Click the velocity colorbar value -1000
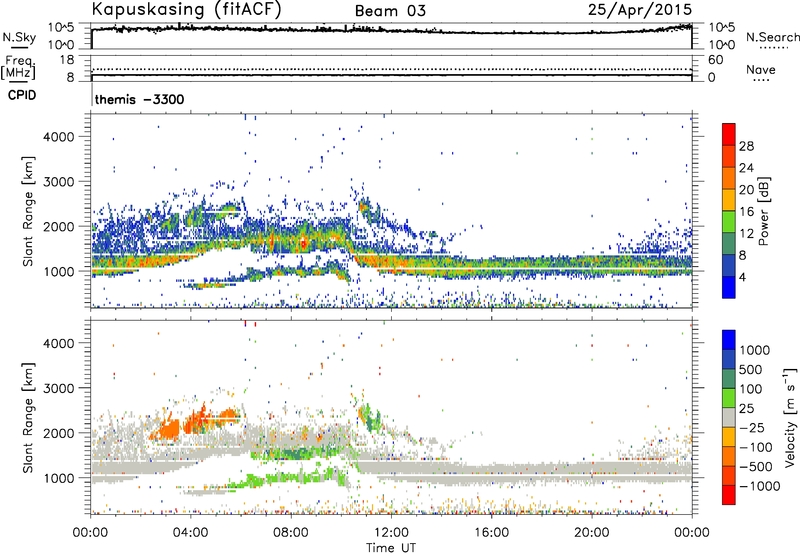 pos(760,486)
